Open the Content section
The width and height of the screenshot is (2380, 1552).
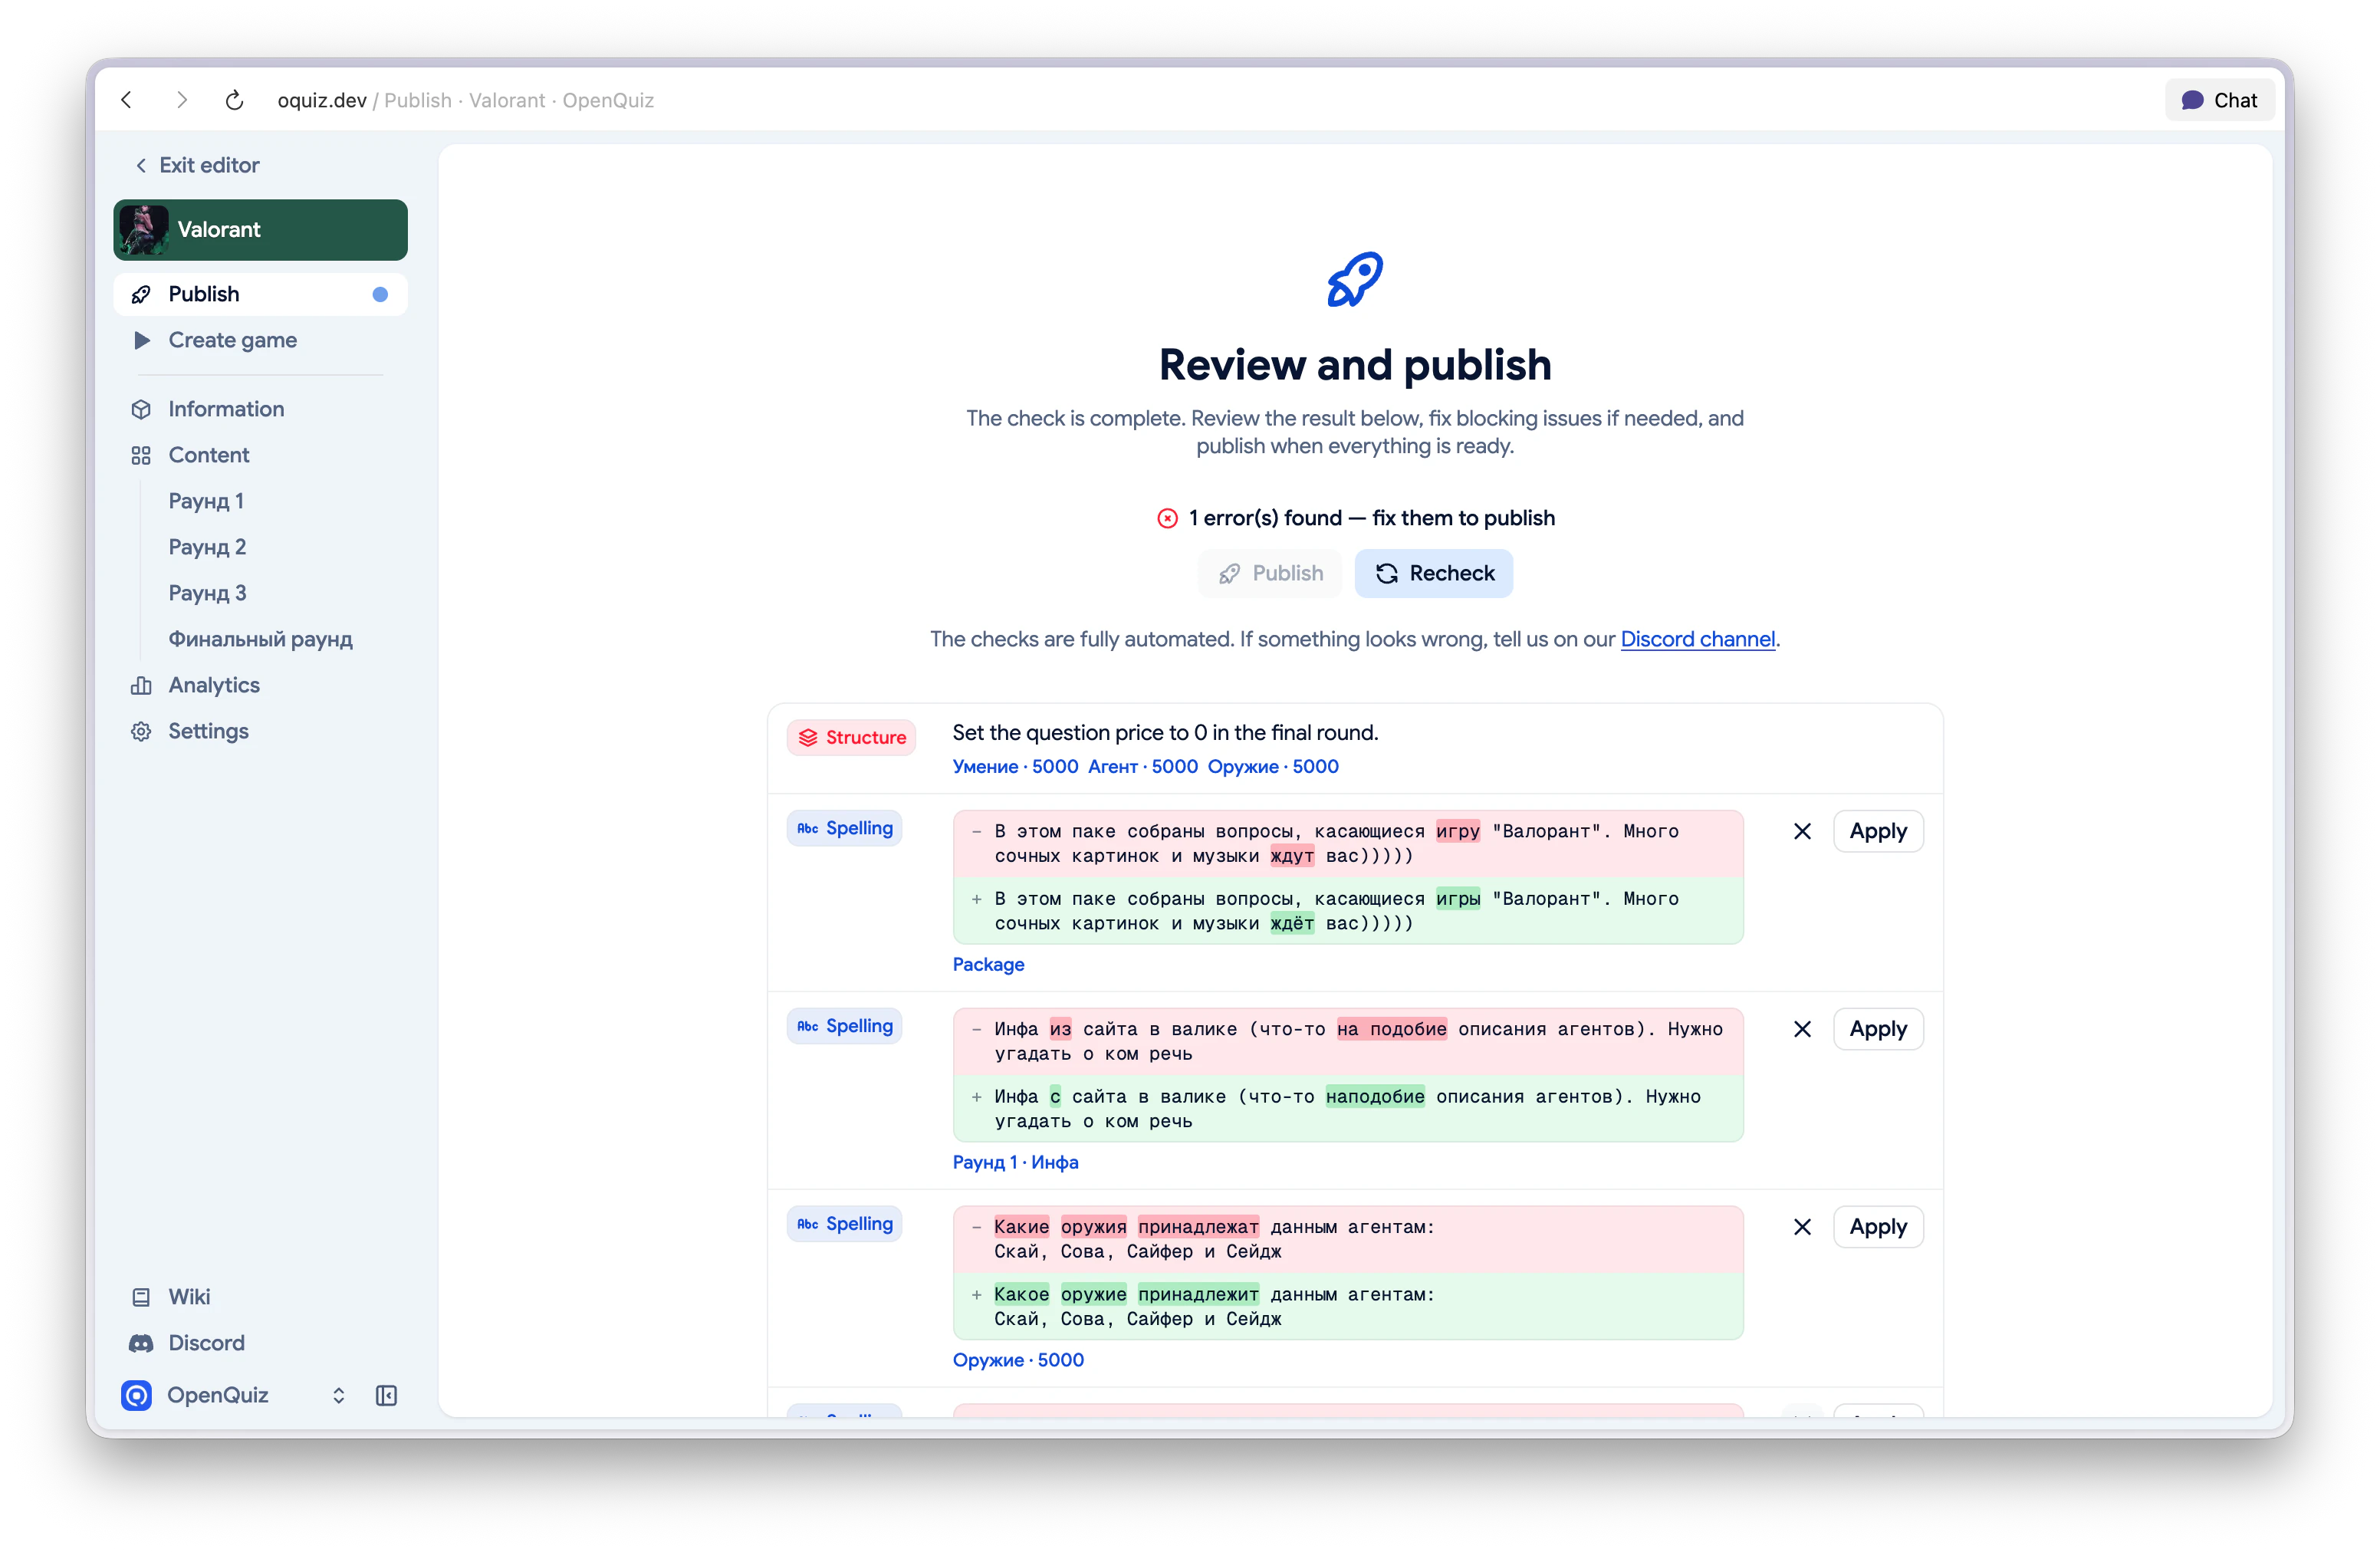260,455
